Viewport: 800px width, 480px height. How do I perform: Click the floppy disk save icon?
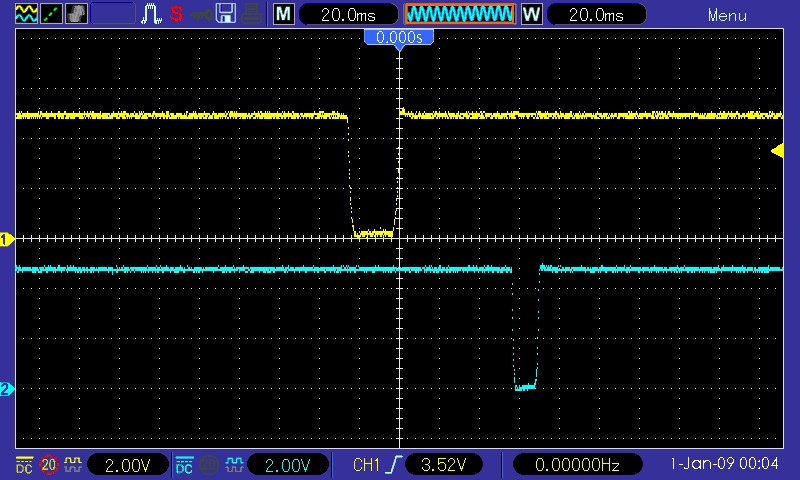coord(227,14)
